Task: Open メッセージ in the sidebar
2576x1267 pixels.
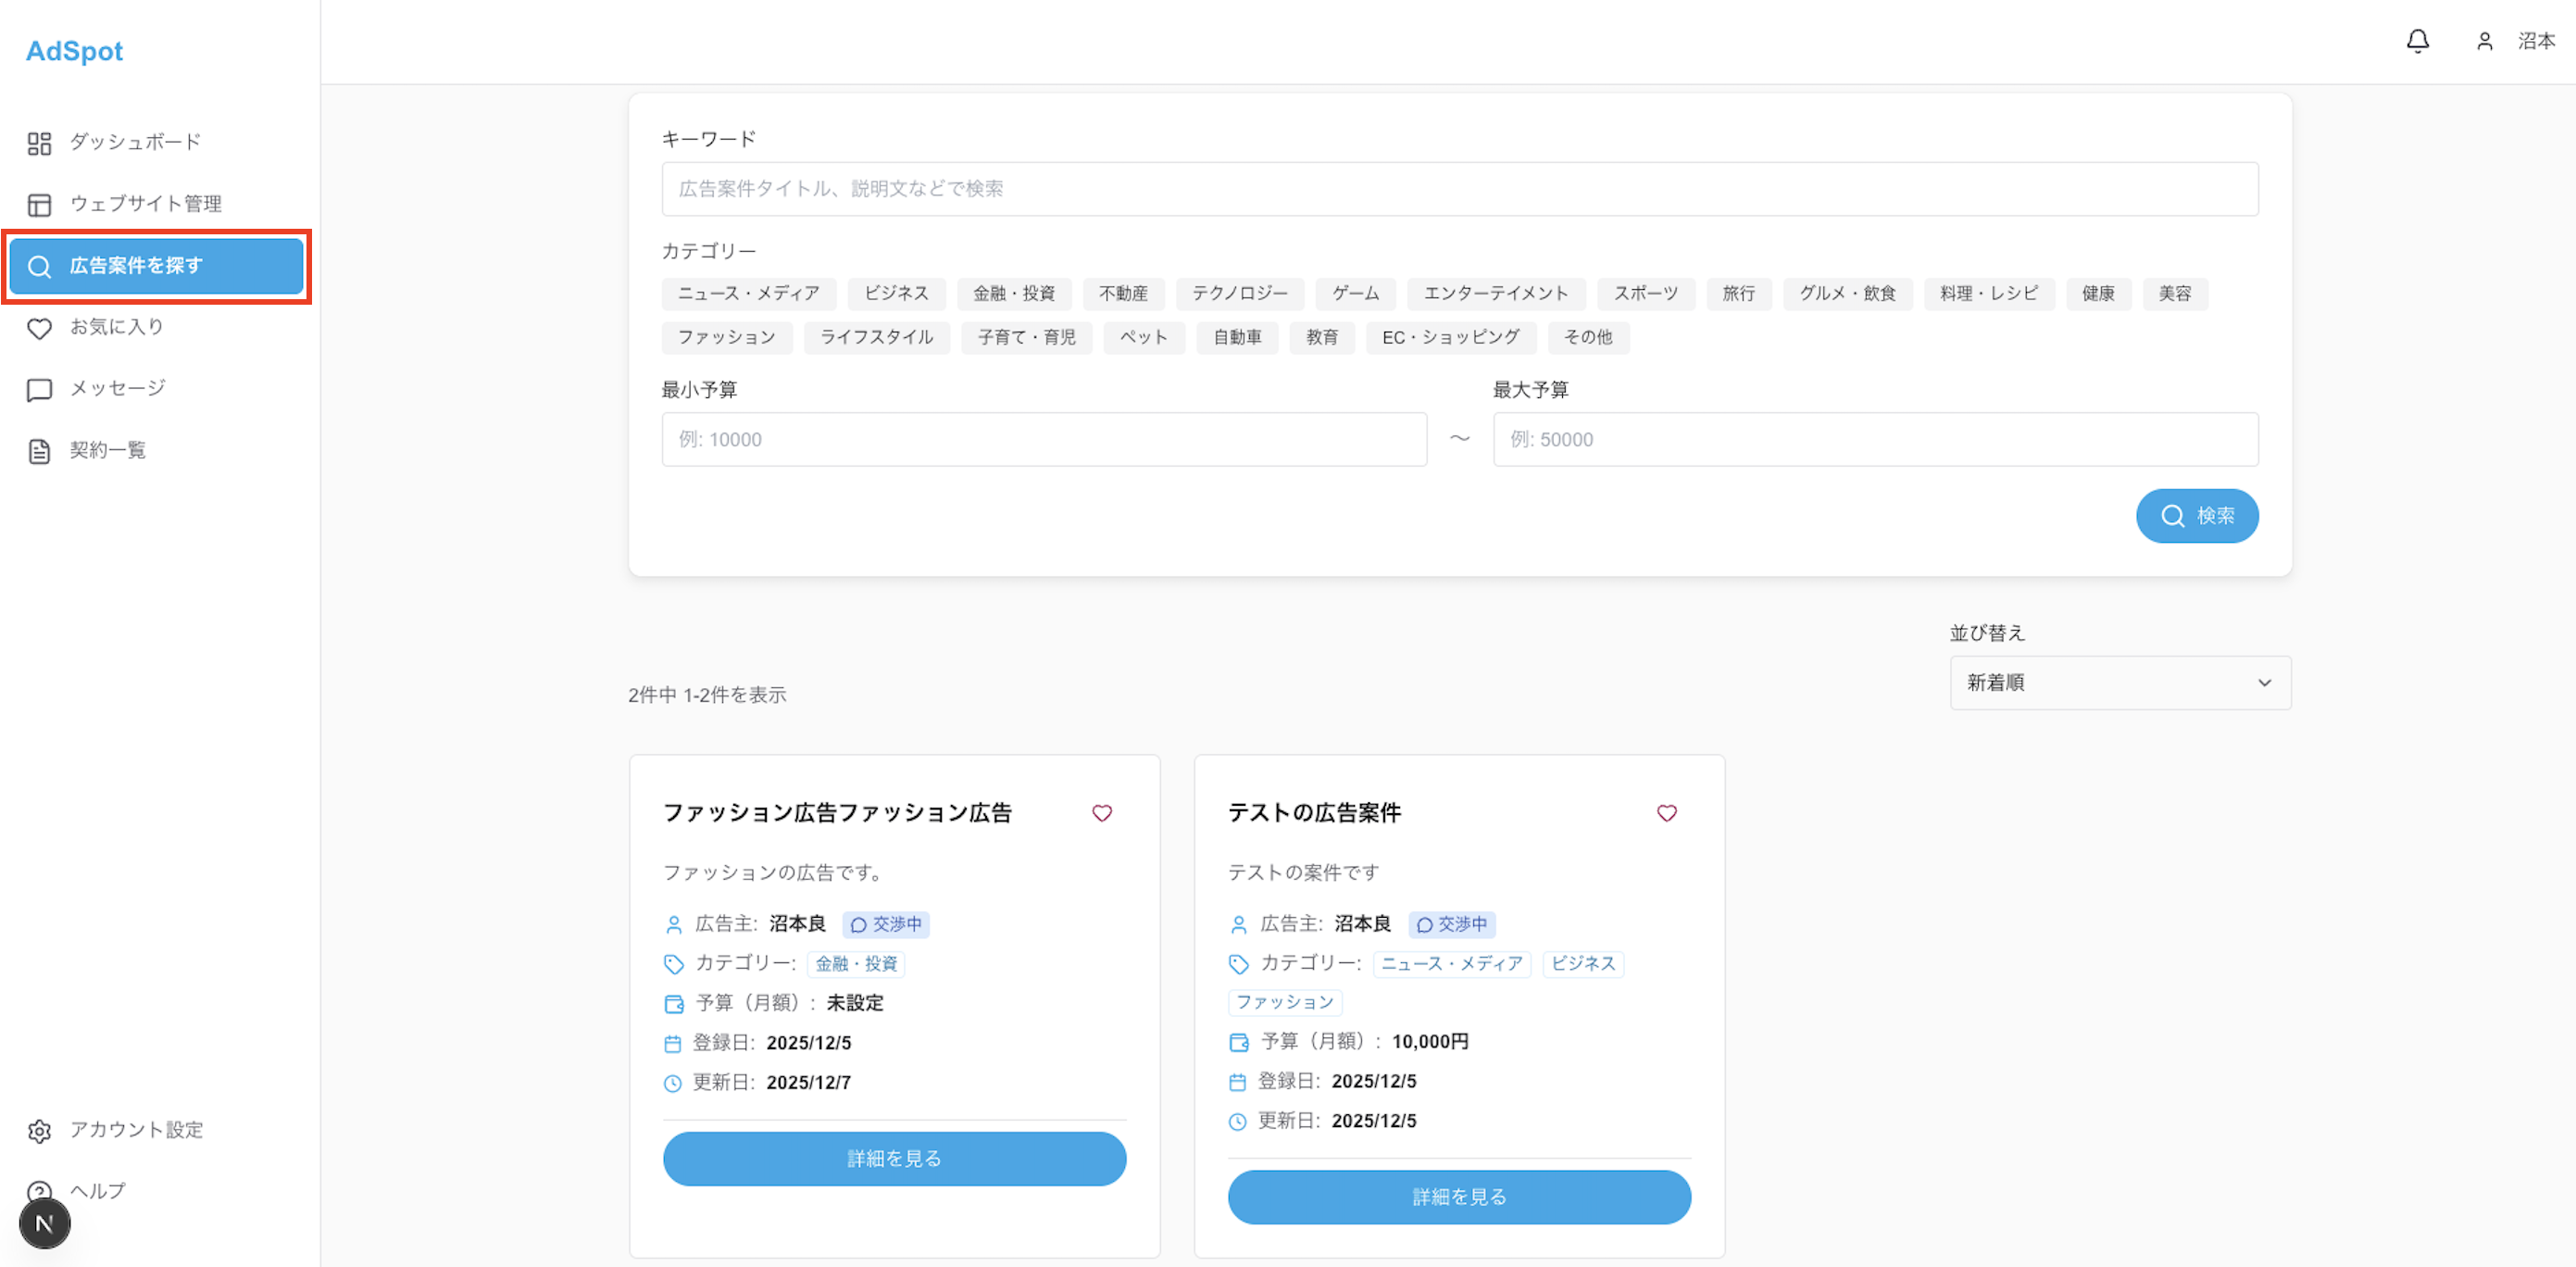Action: point(116,389)
